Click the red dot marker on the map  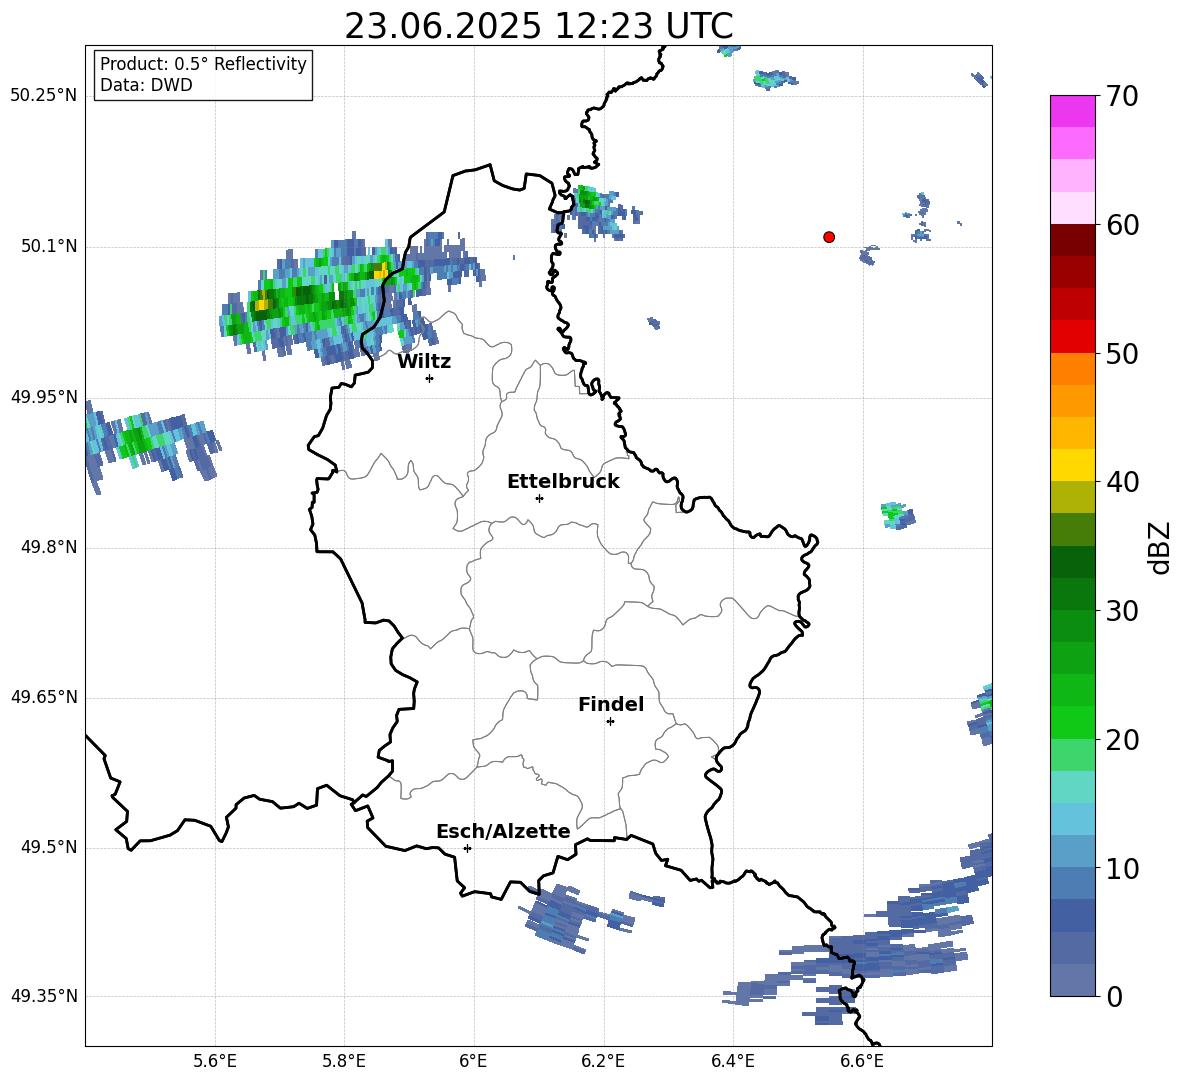click(829, 237)
